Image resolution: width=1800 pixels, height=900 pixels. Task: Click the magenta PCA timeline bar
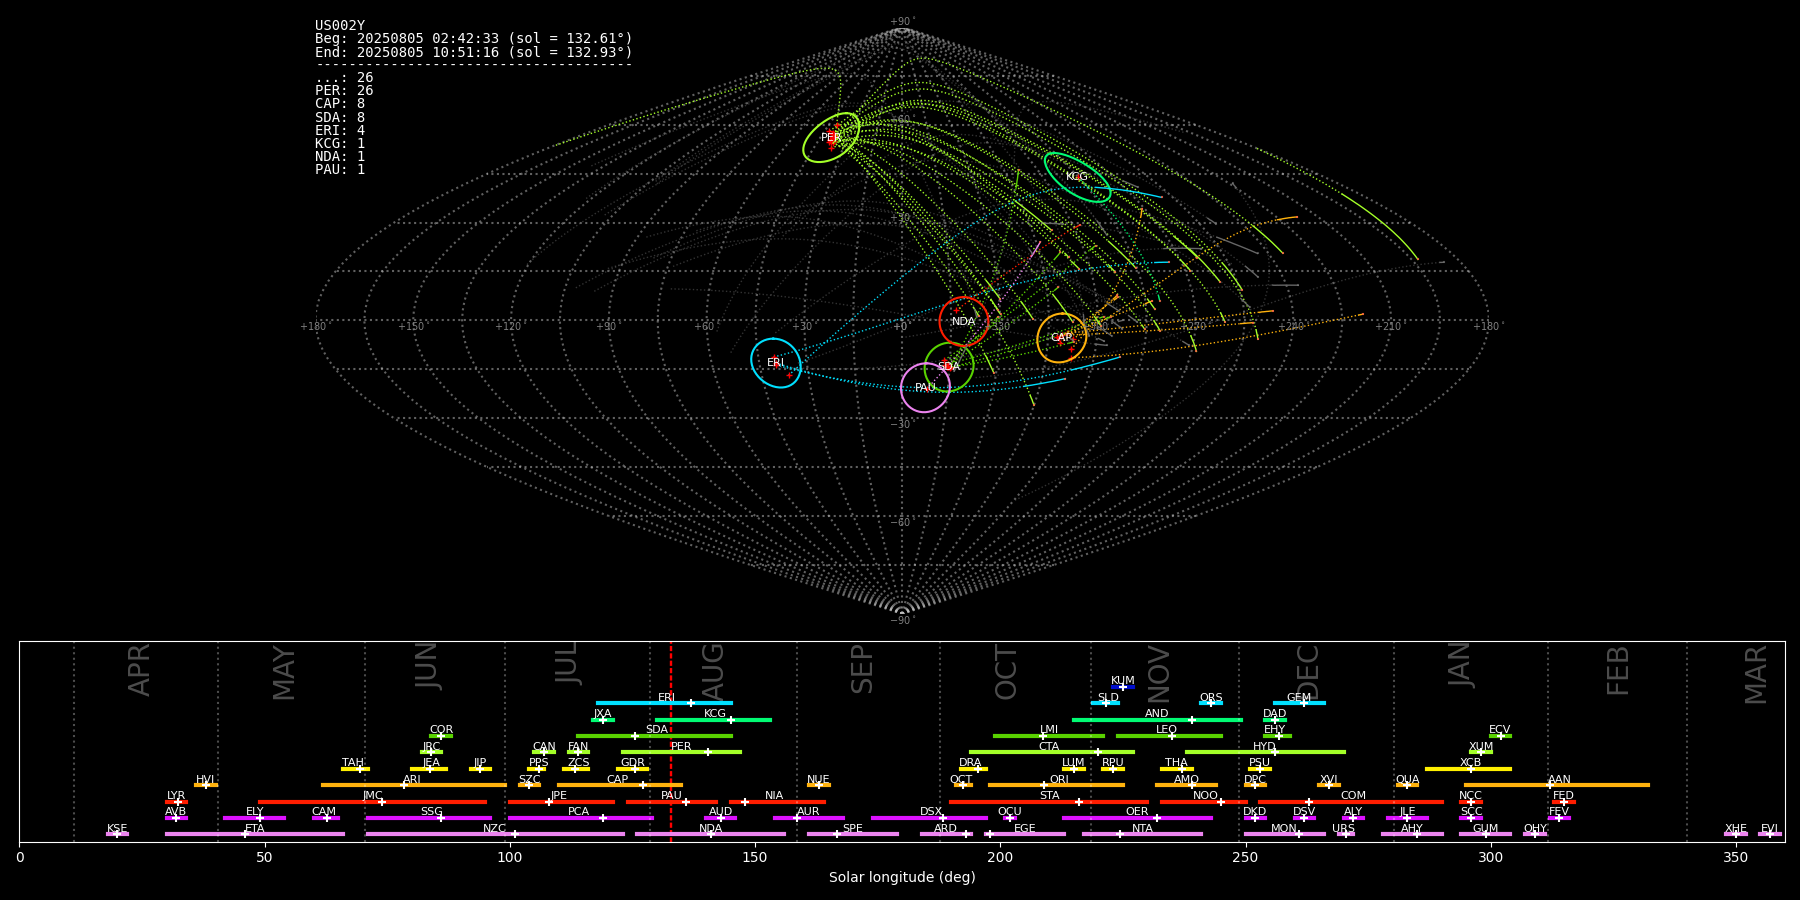[580, 818]
